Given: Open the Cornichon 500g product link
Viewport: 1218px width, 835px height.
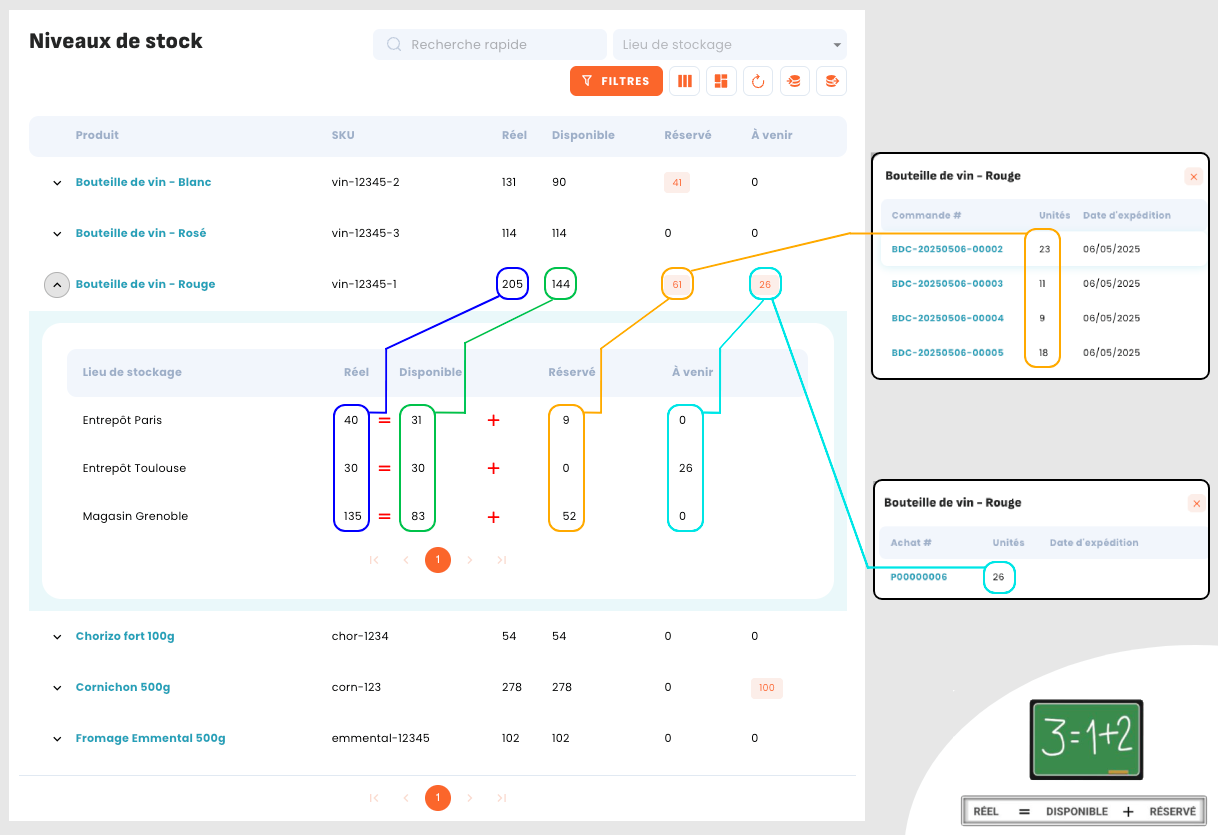Looking at the screenshot, I should 123,687.
